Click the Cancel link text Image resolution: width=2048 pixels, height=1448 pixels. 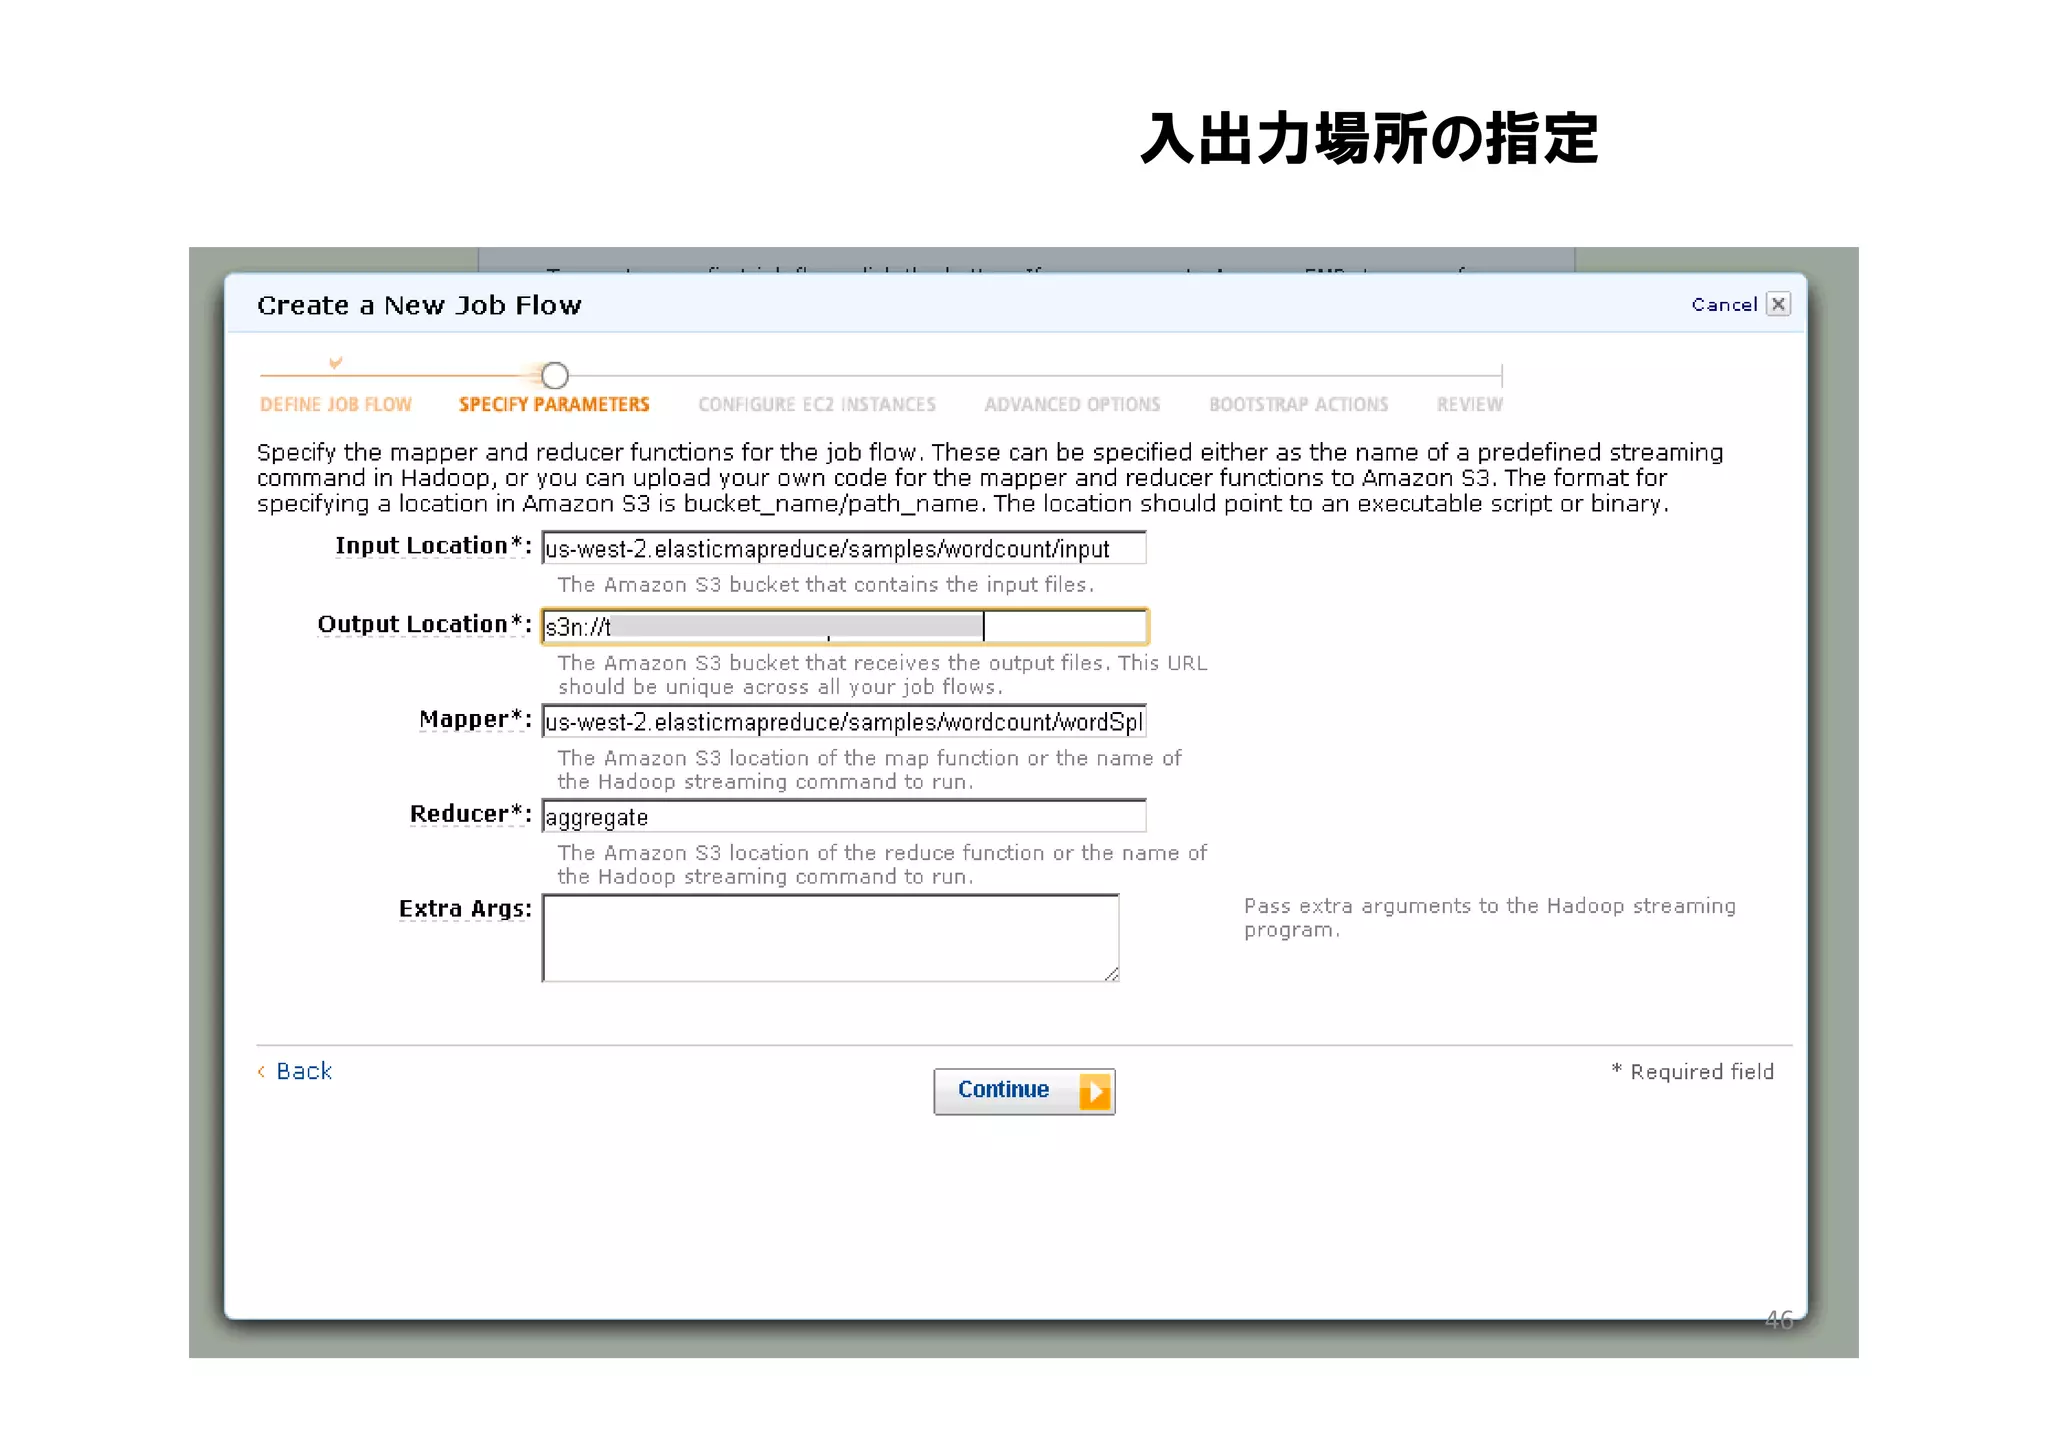pyautogui.click(x=1723, y=305)
